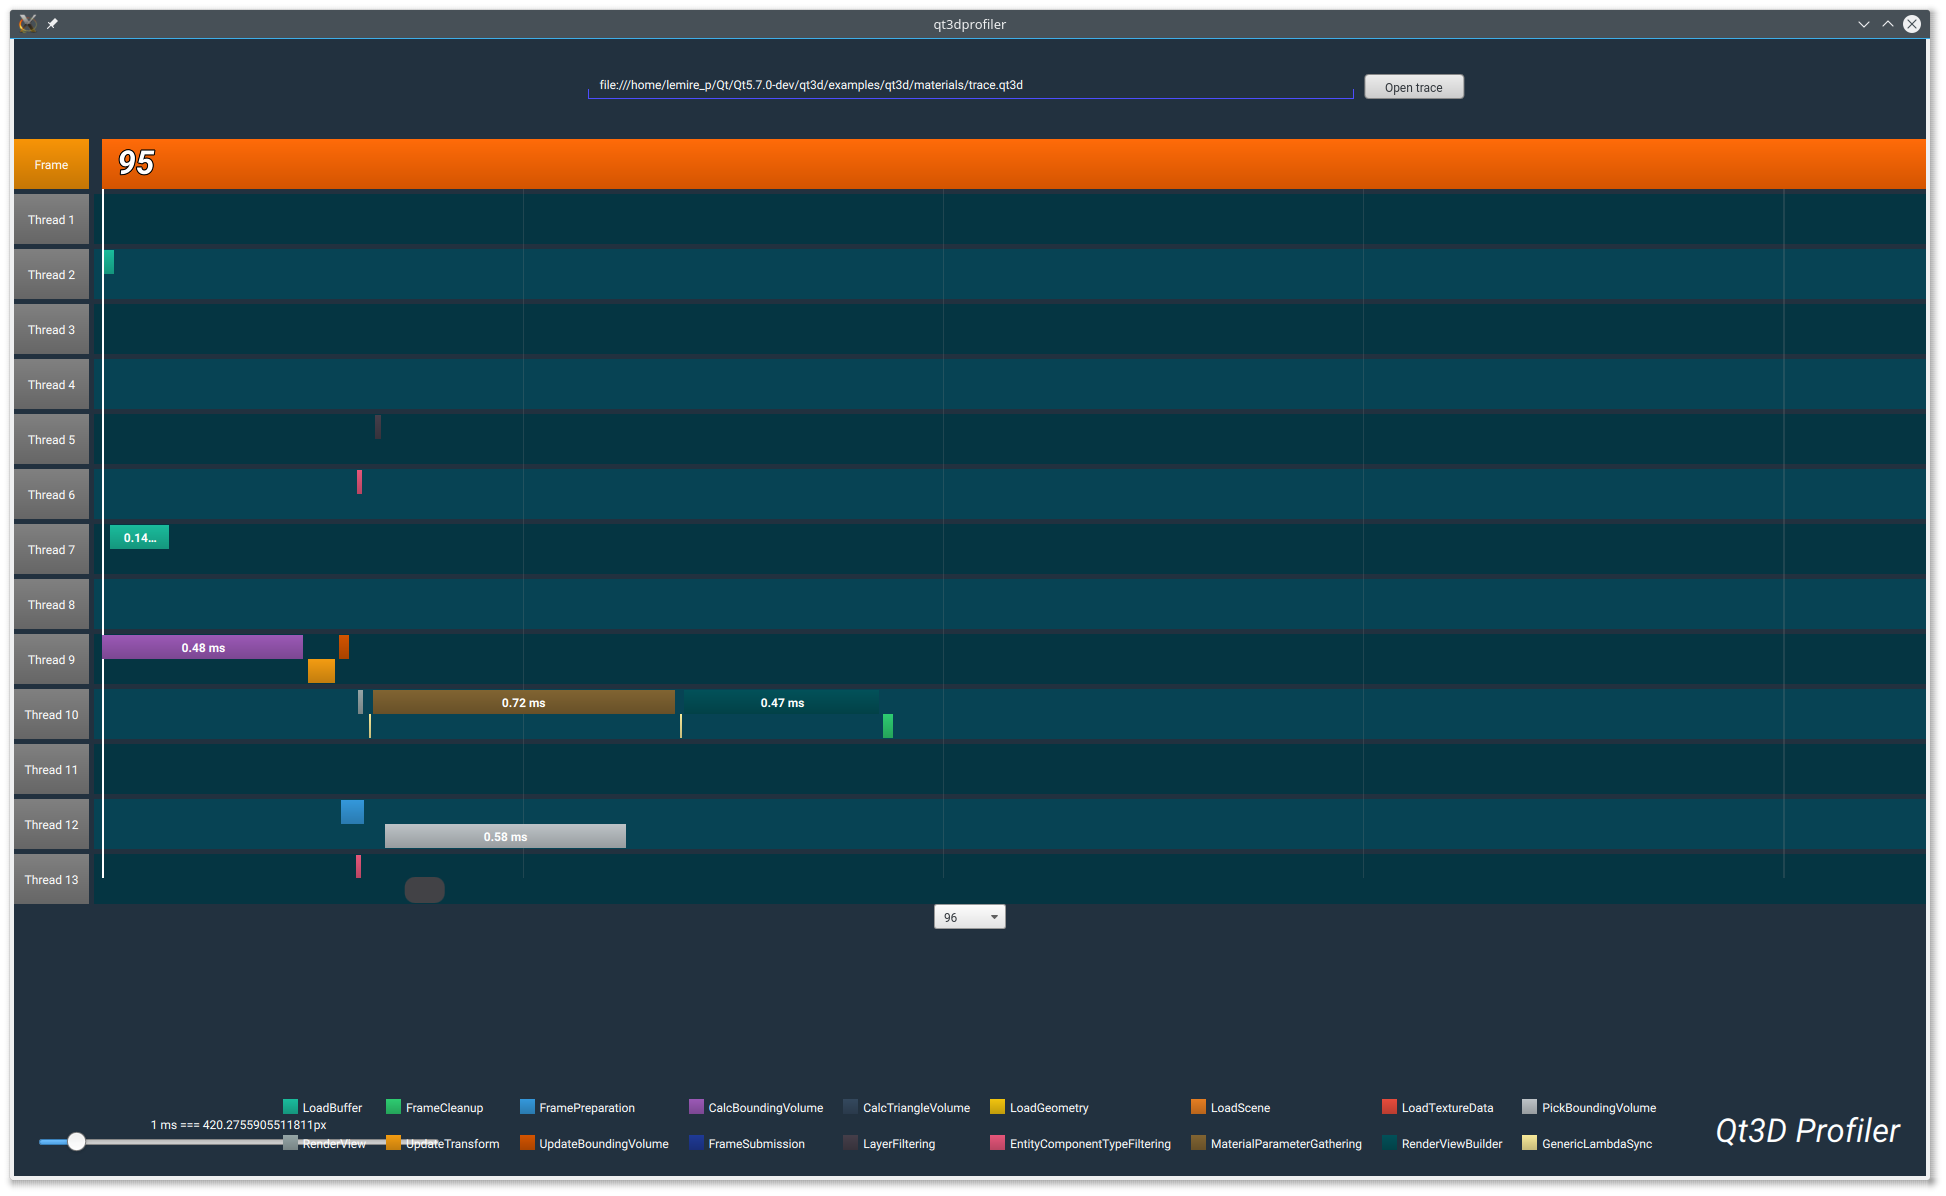
Task: Click the orange UpdateTransform block on Thread 9
Action: pos(321,671)
